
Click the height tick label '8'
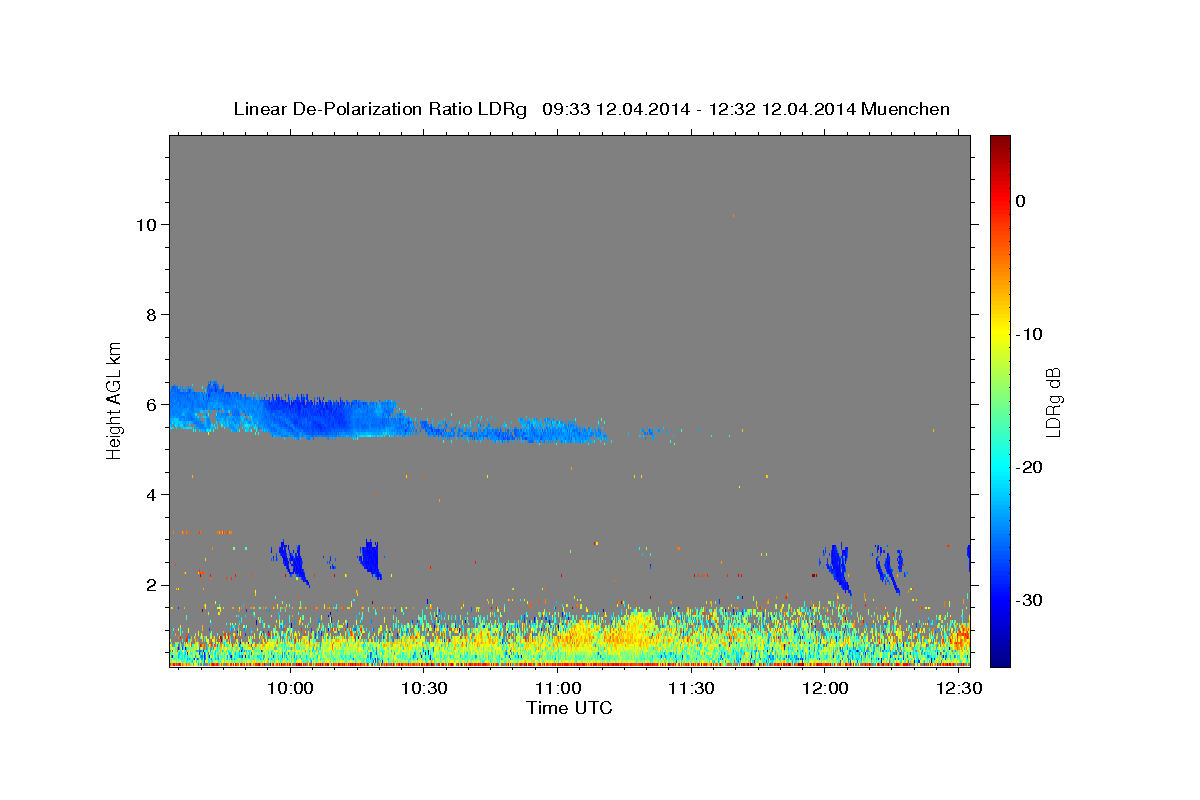149,314
